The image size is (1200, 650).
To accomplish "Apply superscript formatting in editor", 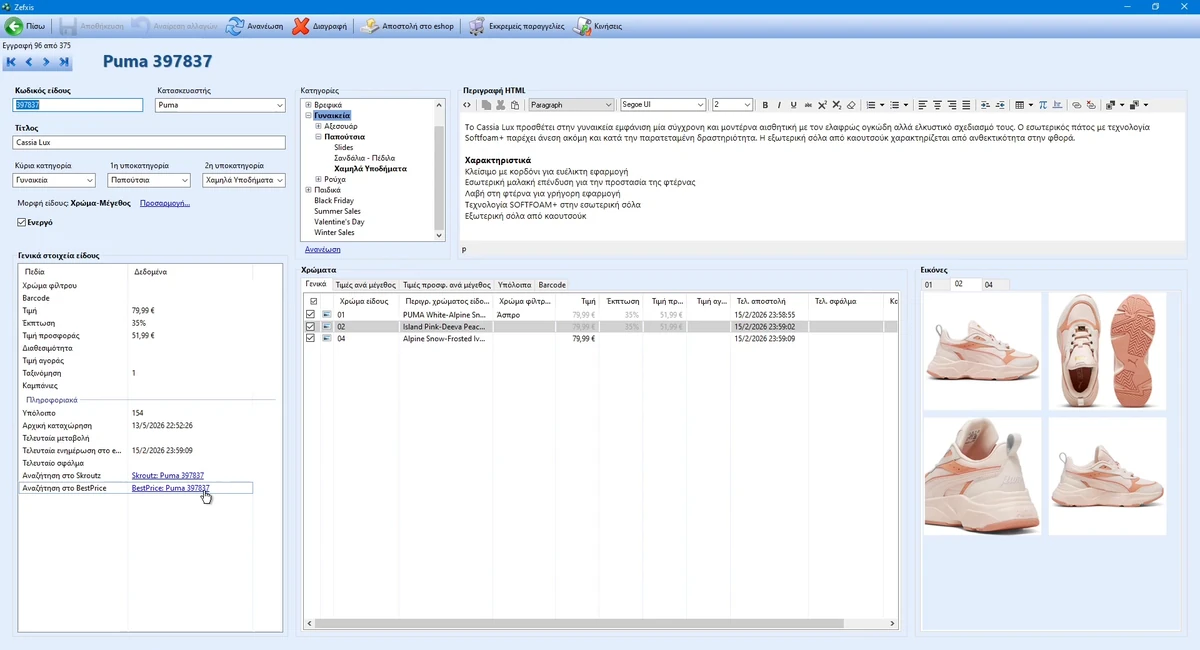I will coord(822,105).
